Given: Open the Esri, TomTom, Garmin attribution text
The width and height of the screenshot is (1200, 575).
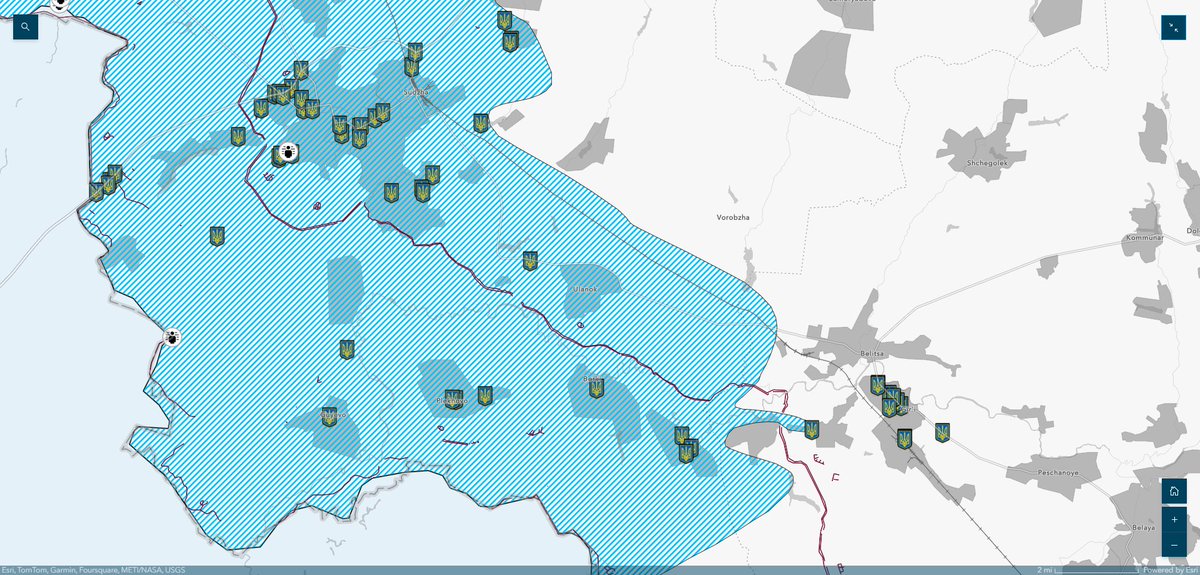Looking at the screenshot, I should [93, 570].
